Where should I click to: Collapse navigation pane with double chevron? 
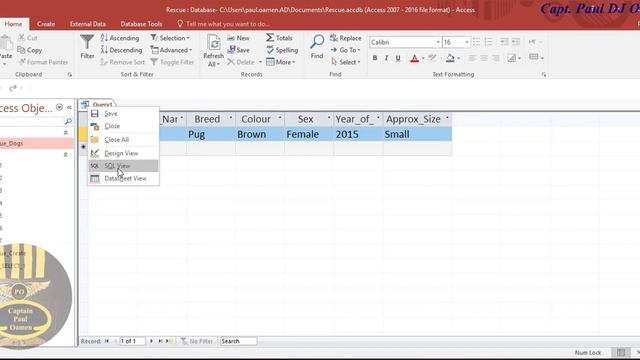[x=69, y=108]
